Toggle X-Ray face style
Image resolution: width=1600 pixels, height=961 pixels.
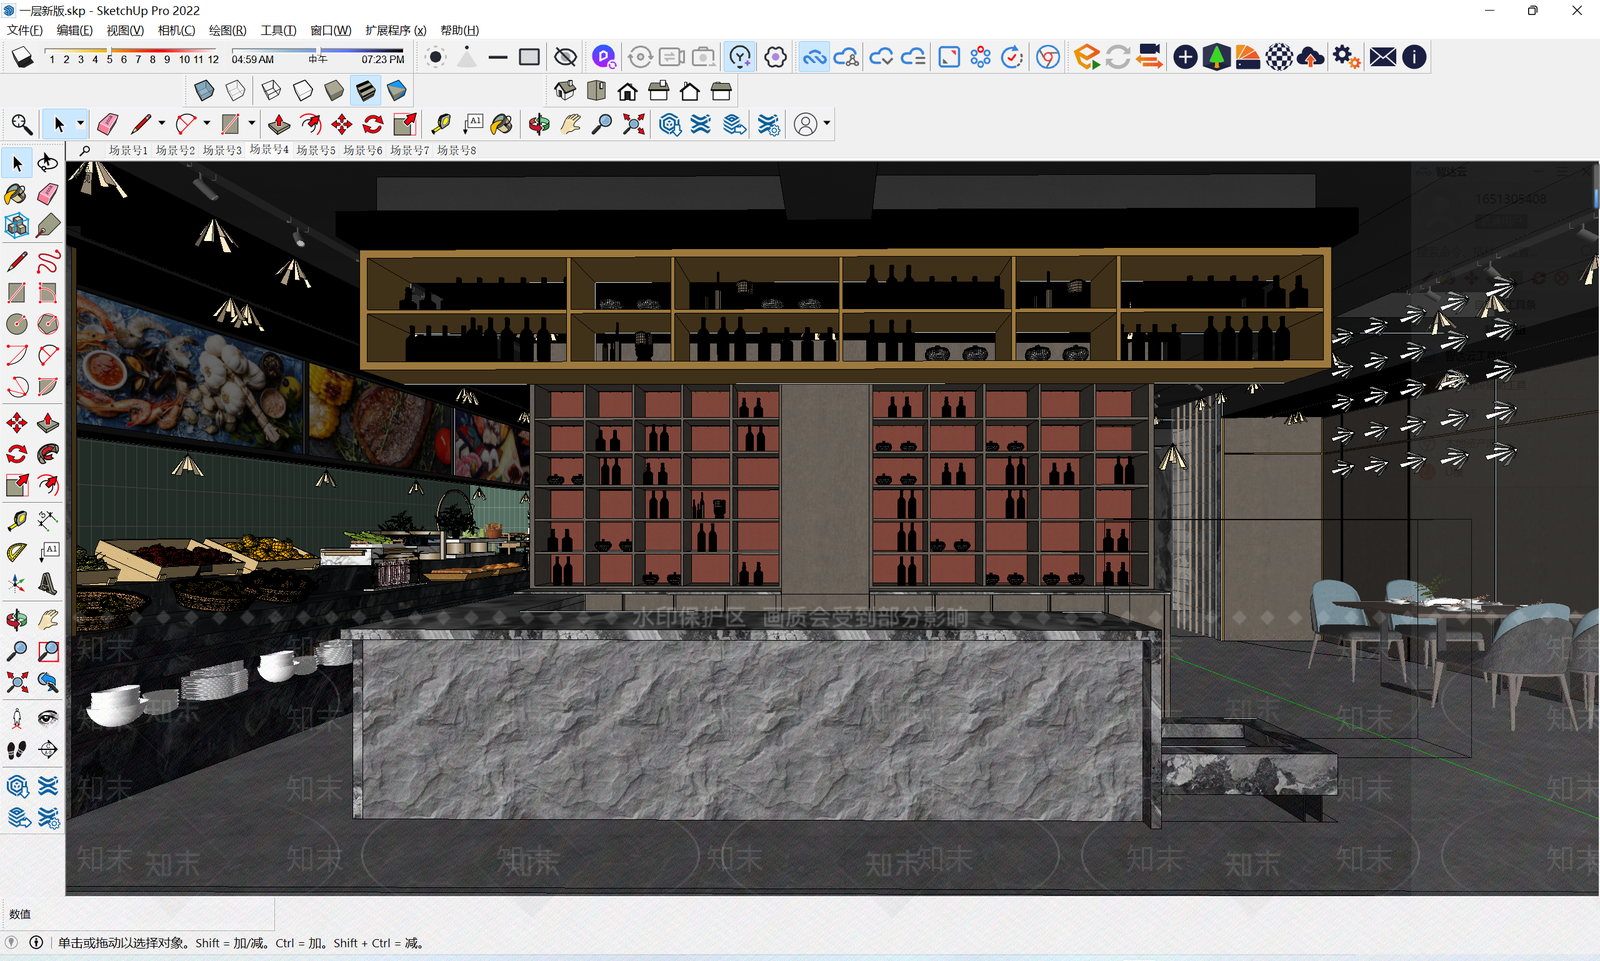204,91
